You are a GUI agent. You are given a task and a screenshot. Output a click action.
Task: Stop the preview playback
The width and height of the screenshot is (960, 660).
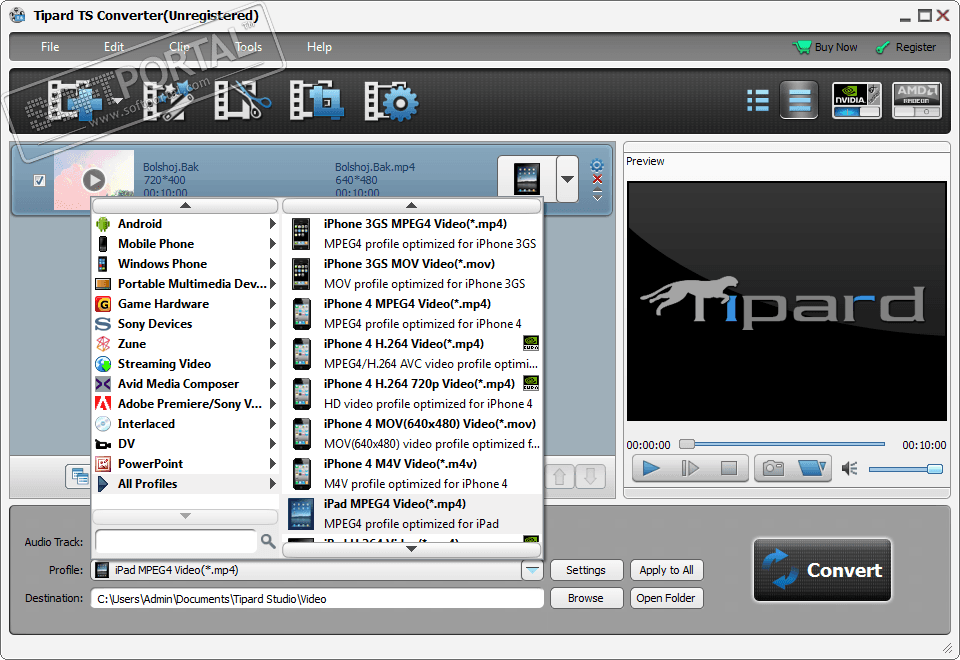729,468
